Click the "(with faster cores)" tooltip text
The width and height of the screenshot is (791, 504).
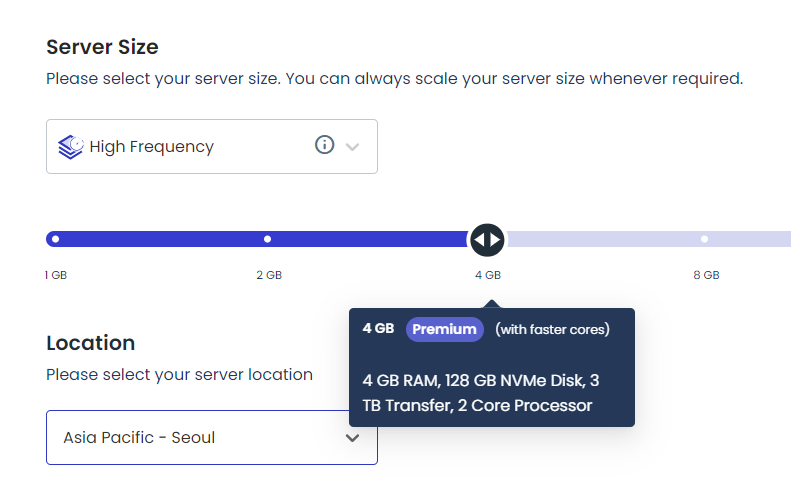(x=552, y=329)
